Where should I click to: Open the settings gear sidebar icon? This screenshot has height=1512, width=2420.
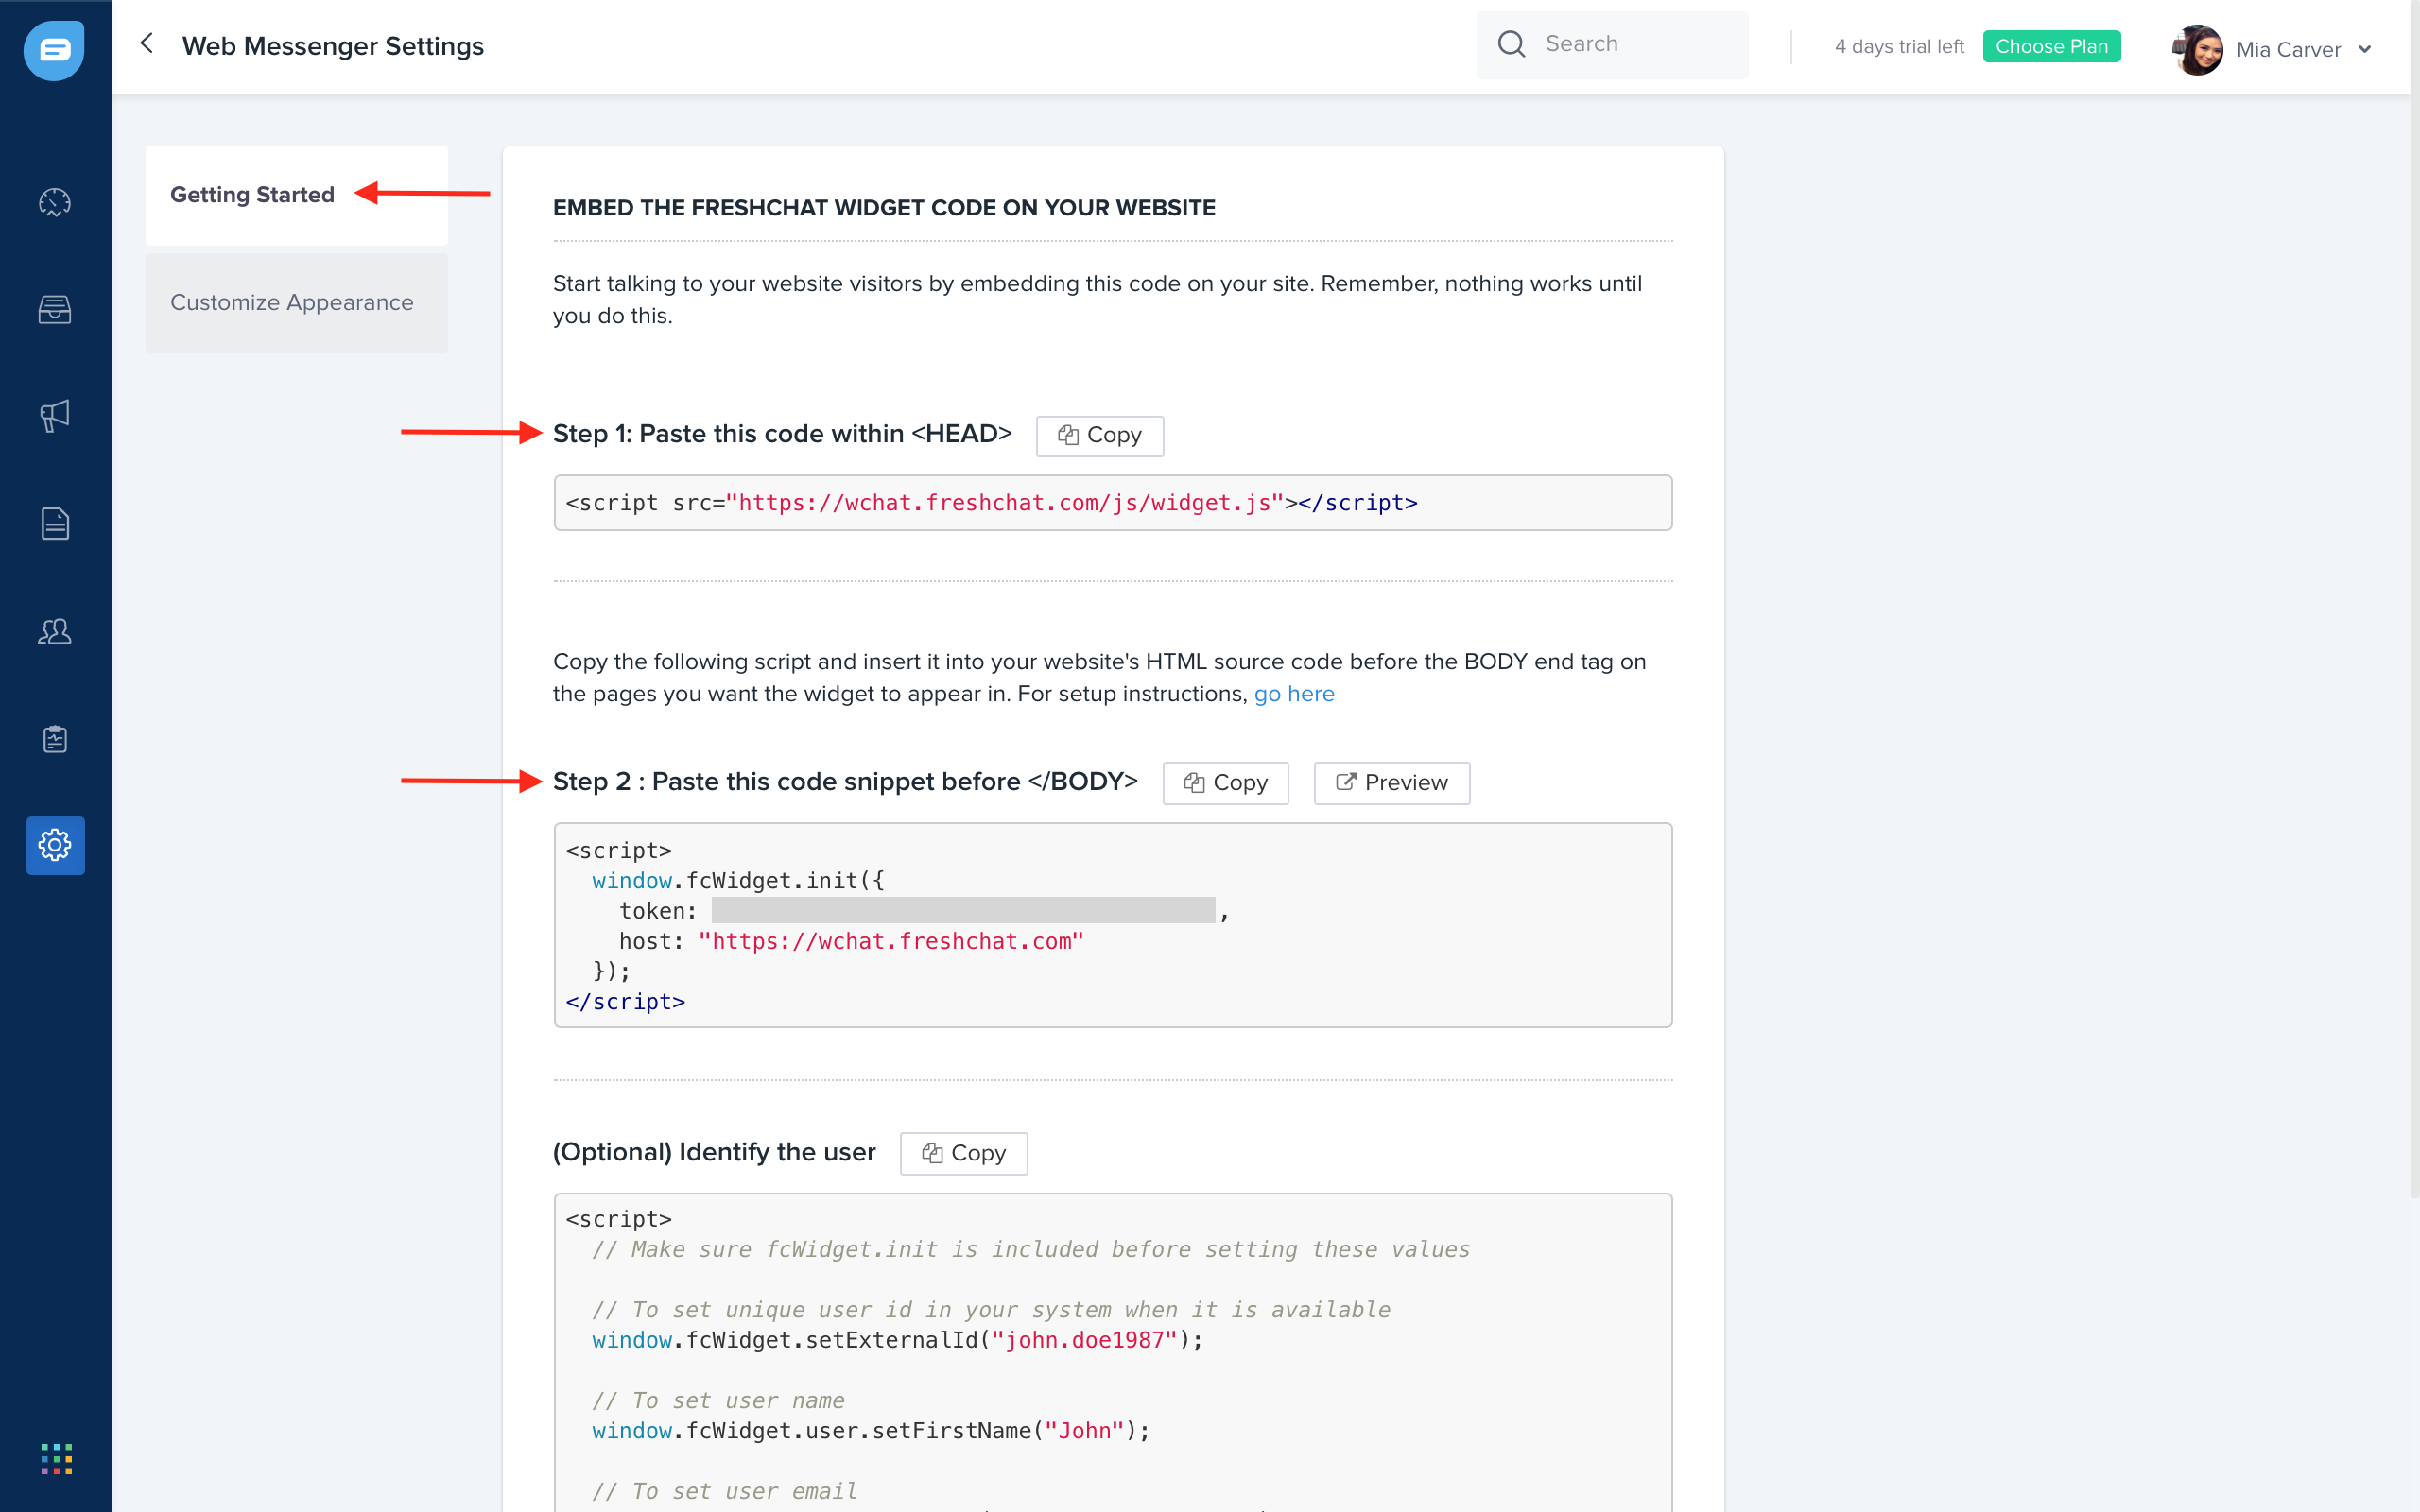tap(55, 845)
